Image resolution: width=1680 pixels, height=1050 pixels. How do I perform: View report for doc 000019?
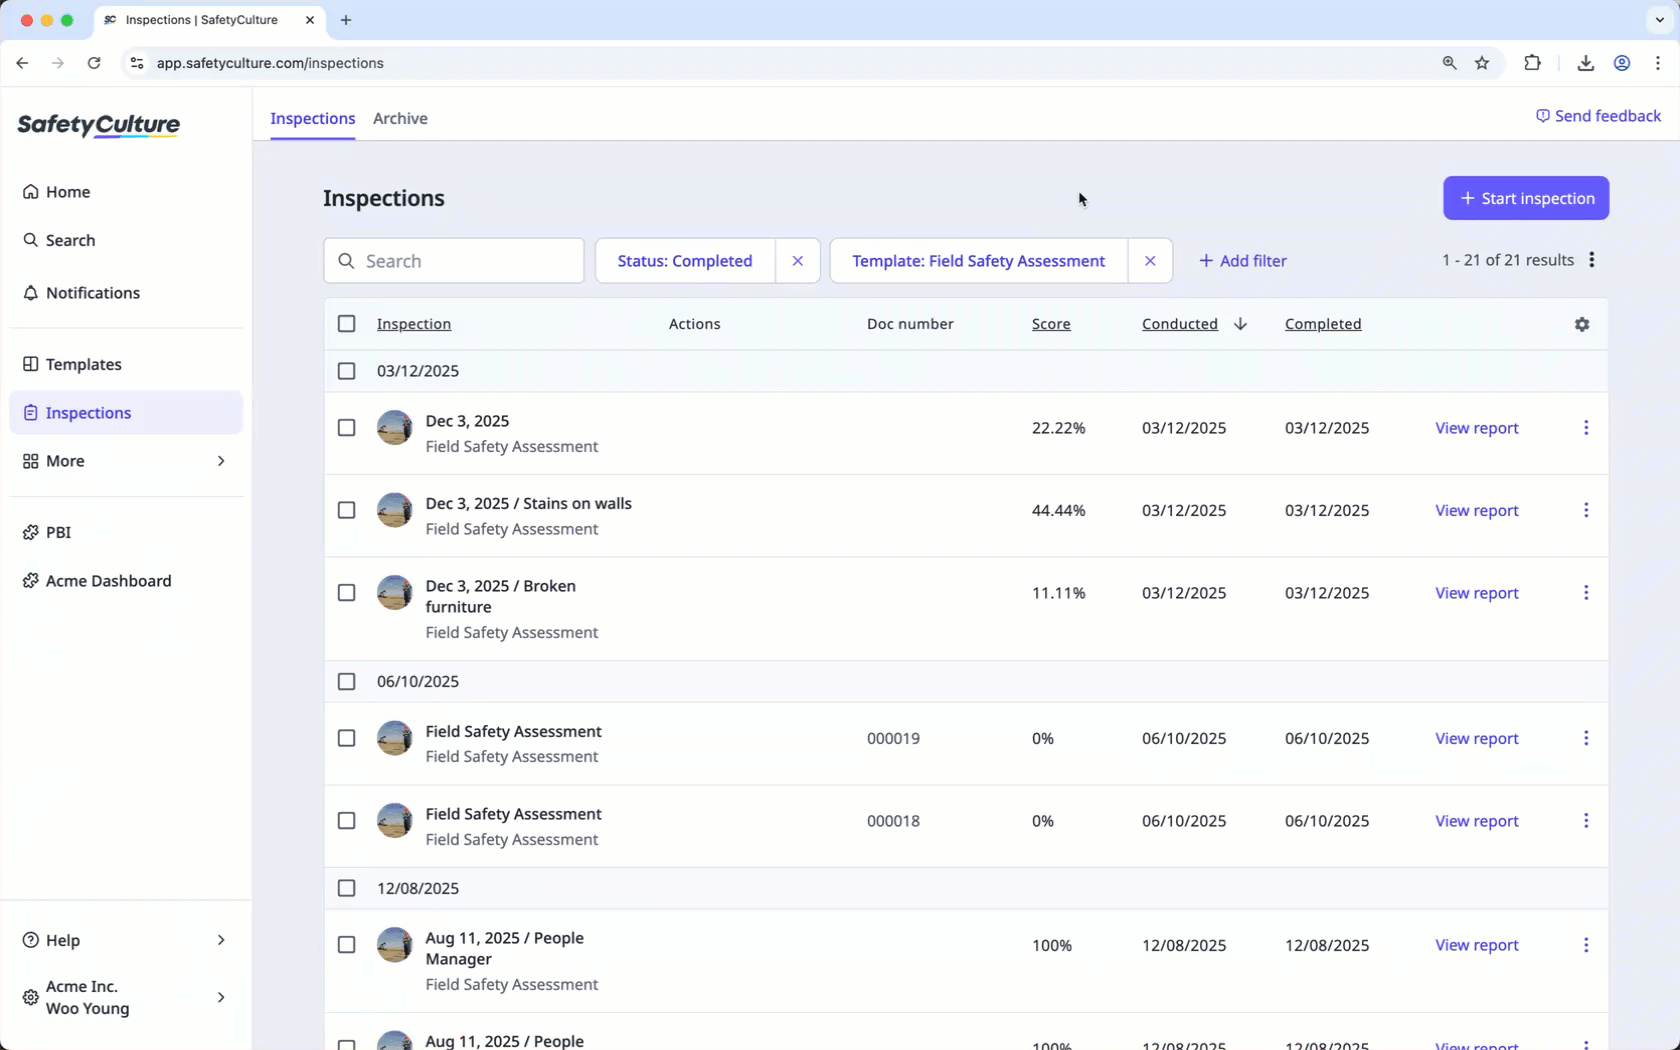click(1477, 738)
